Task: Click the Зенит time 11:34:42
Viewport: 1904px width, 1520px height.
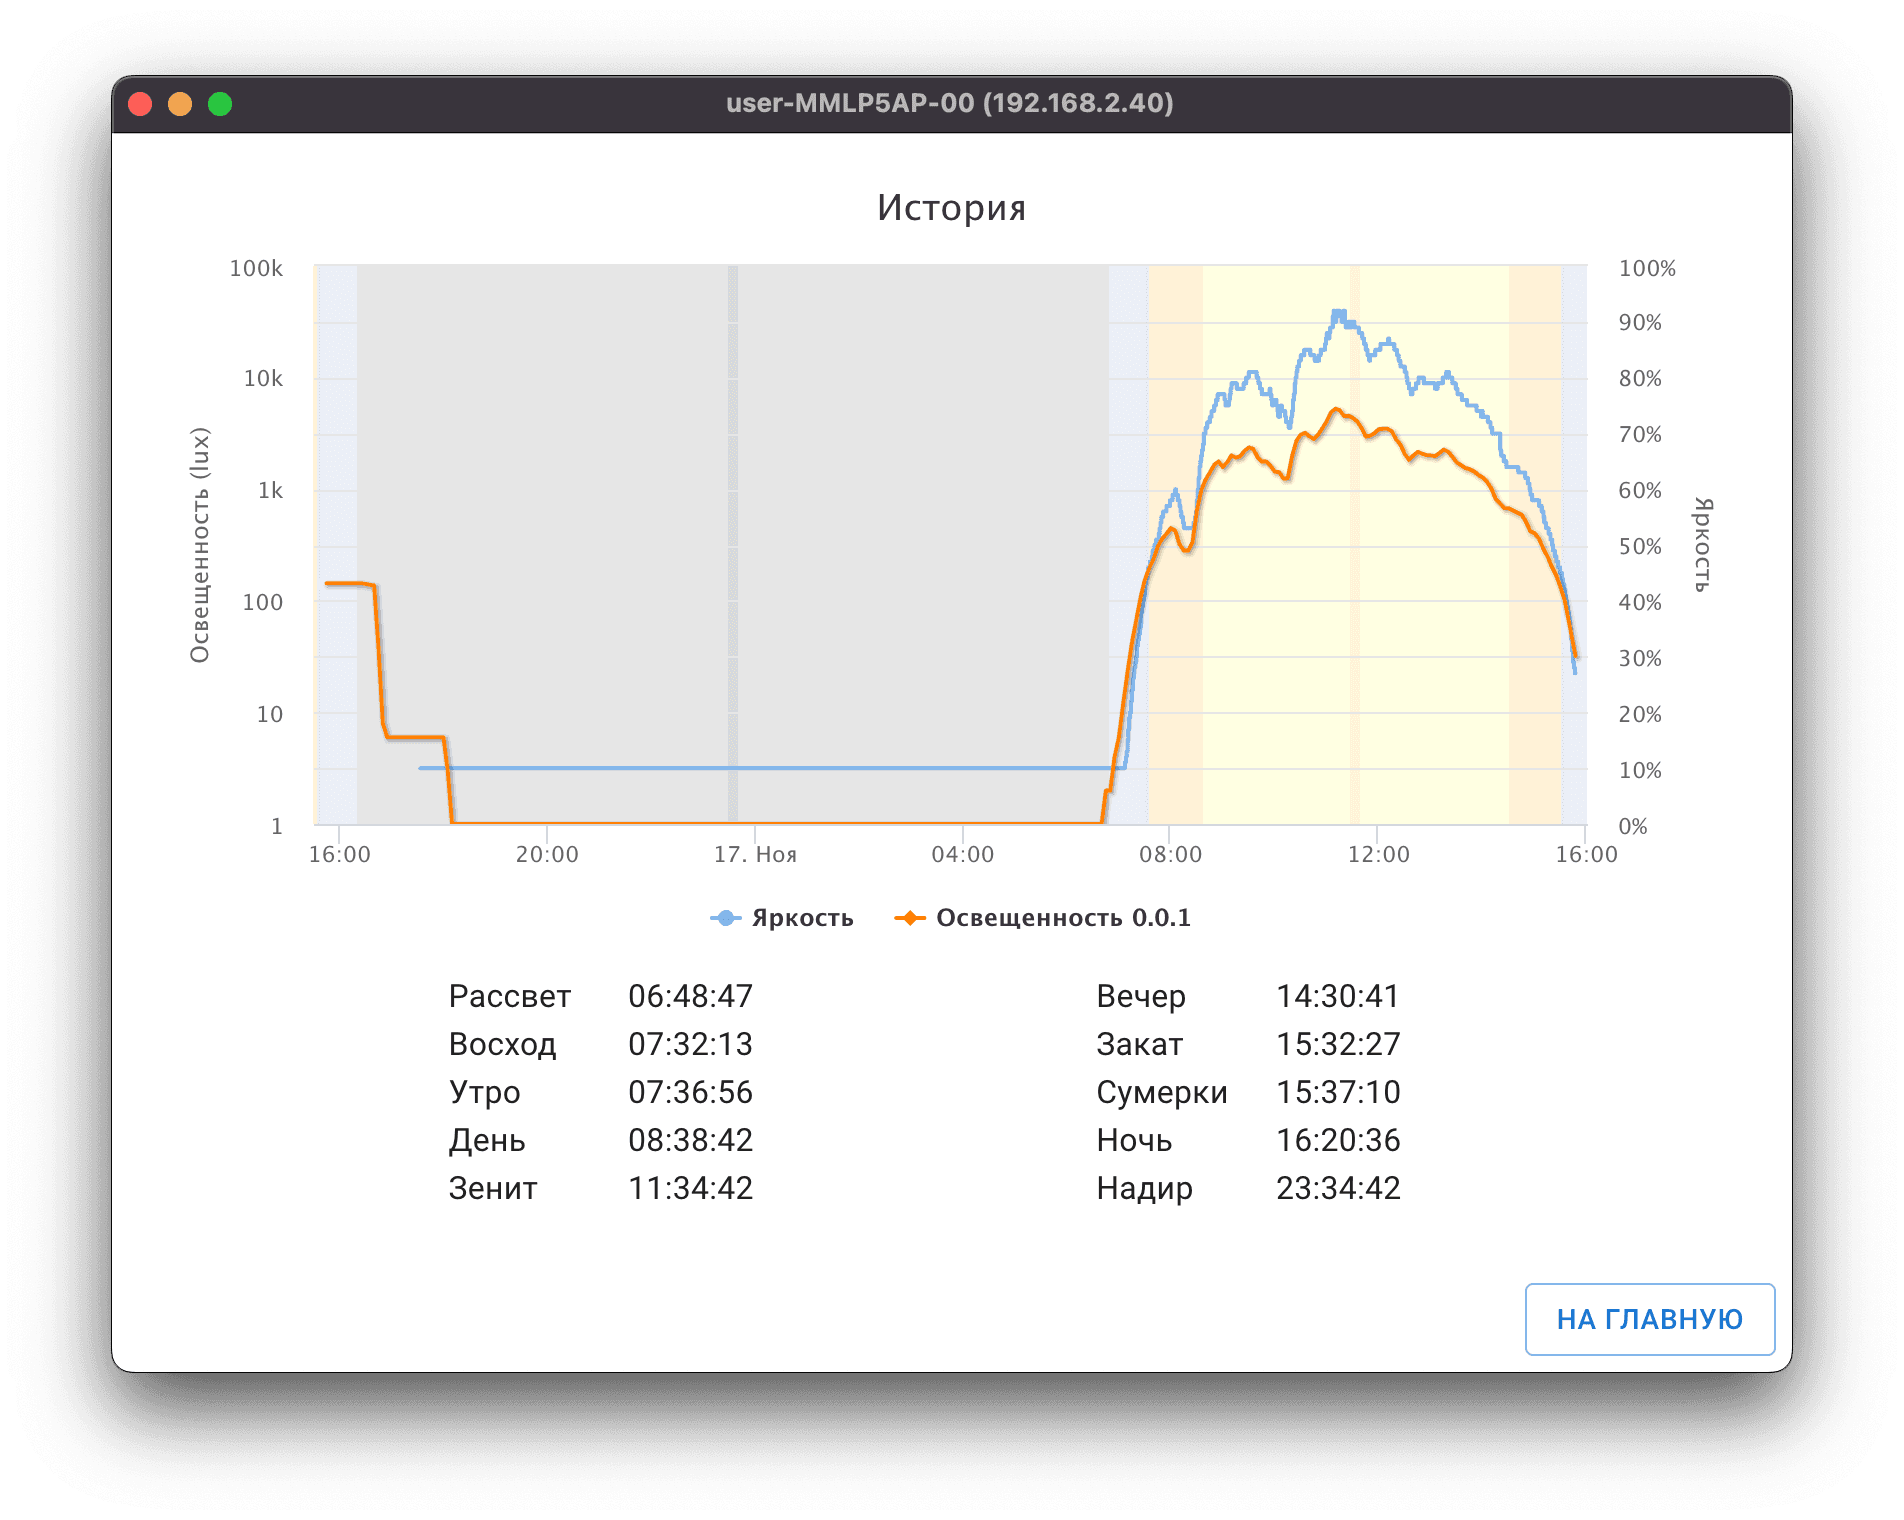Action: (690, 1188)
